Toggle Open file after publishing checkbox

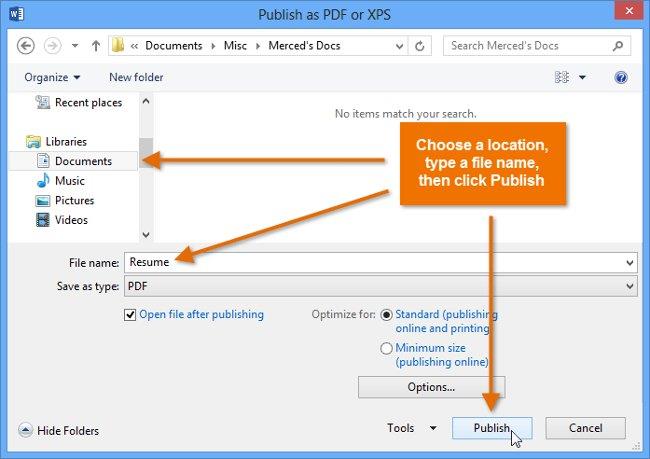pos(130,315)
